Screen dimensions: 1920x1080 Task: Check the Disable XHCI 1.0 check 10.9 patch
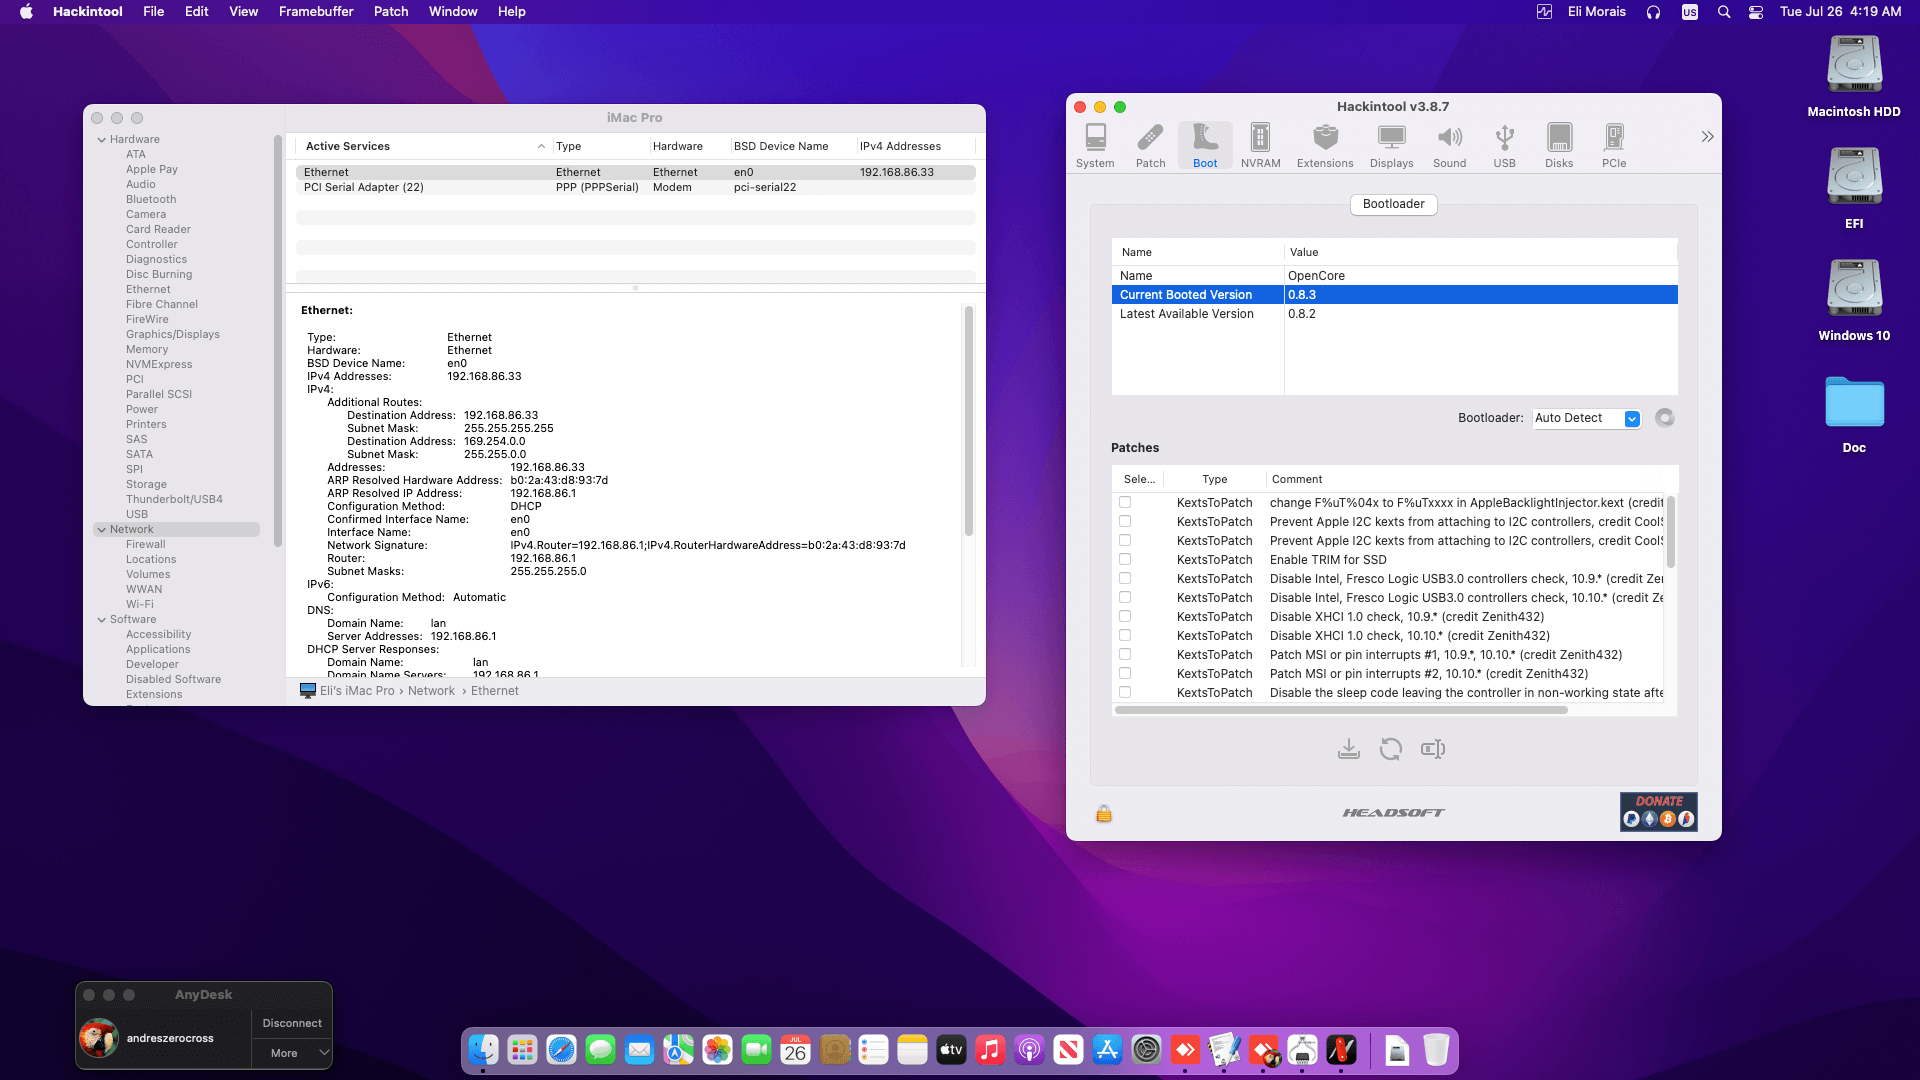click(1126, 616)
